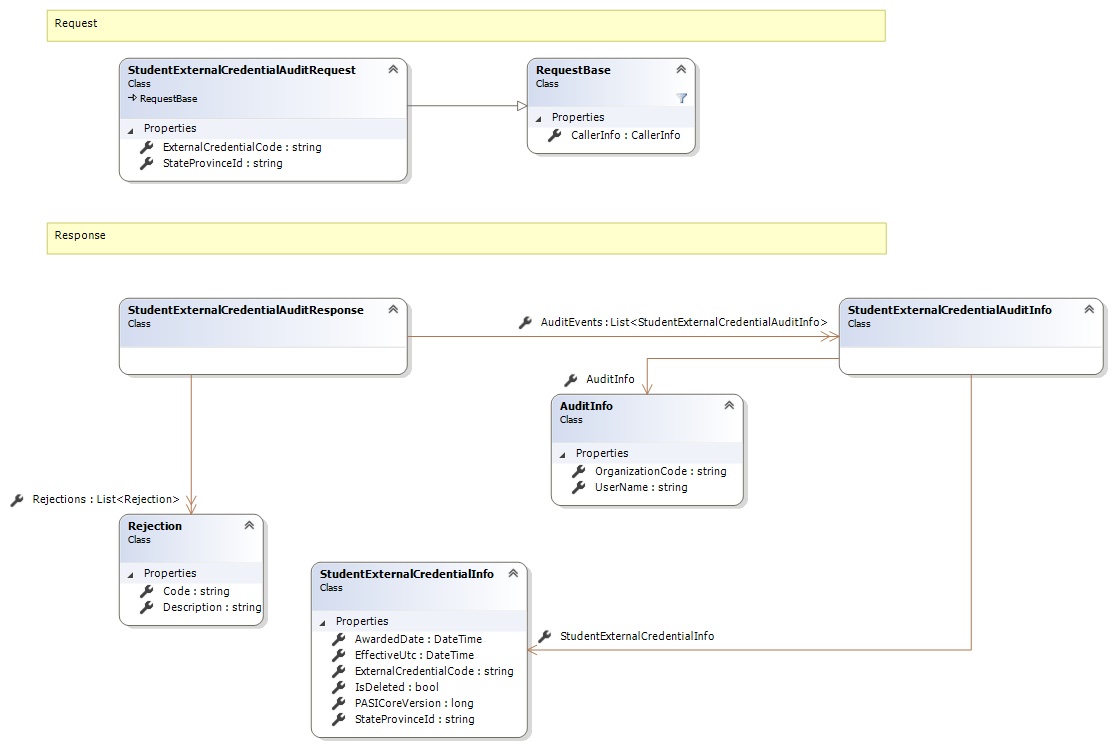1112x746 pixels.
Task: Click the AuditEvents association wrench icon
Action: point(525,323)
